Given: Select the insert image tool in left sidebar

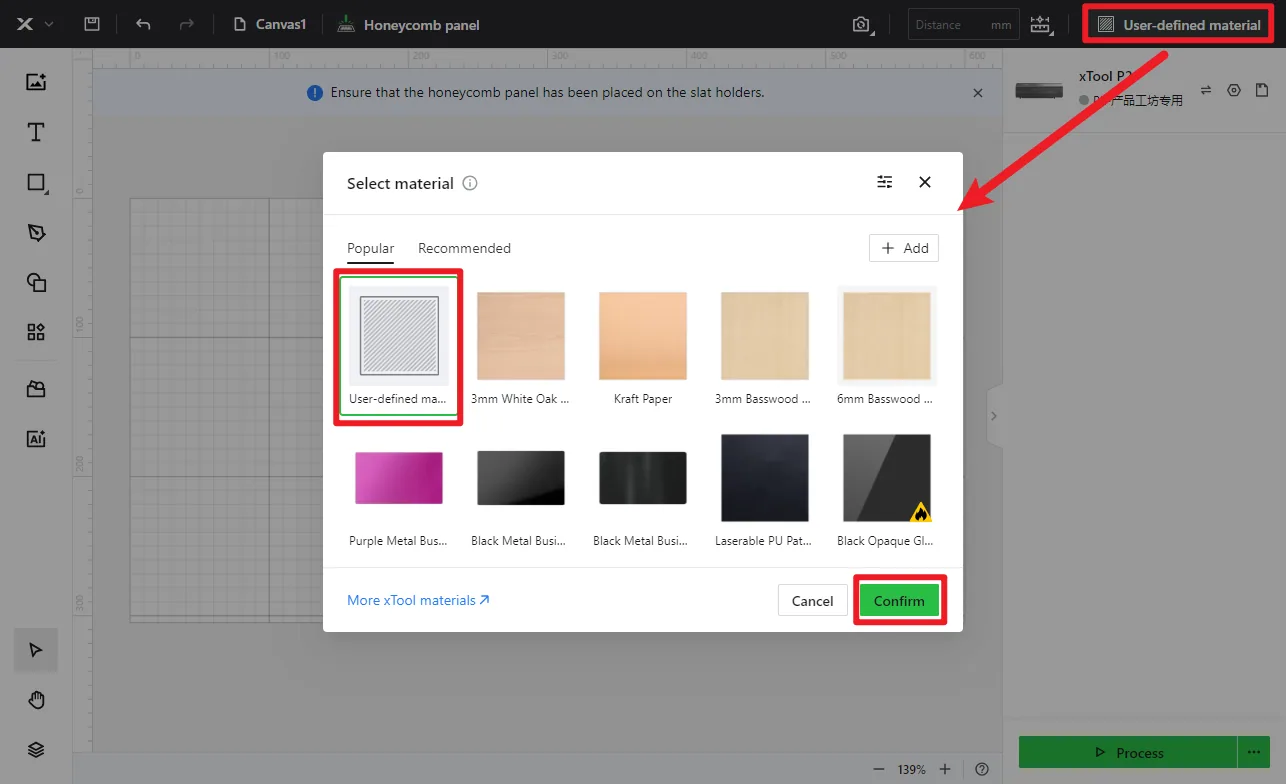Looking at the screenshot, I should [x=36, y=82].
